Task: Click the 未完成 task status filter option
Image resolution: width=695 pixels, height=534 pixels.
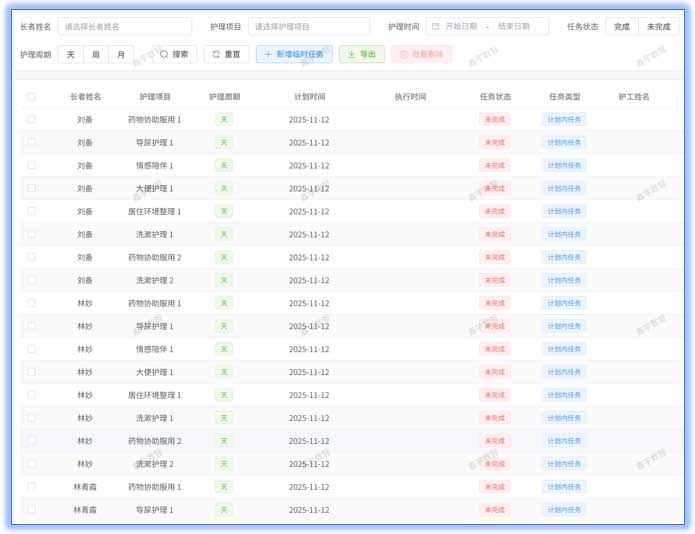Action: [658, 27]
